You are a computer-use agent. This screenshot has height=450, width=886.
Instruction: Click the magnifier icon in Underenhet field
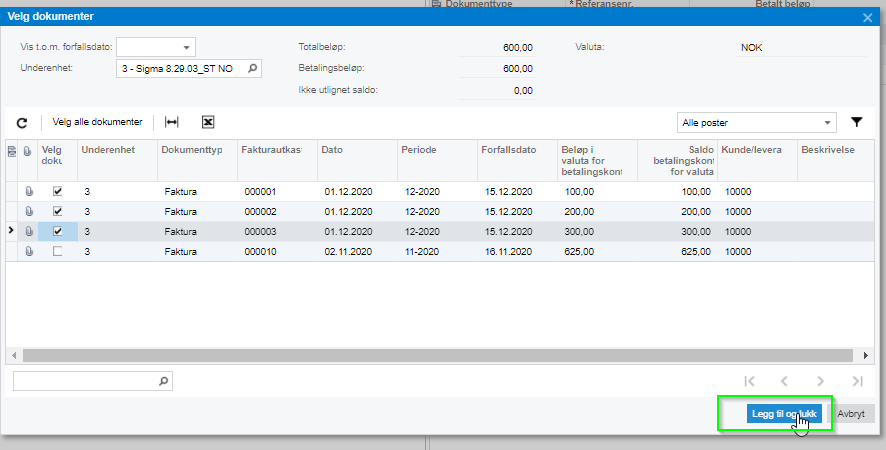coord(252,69)
